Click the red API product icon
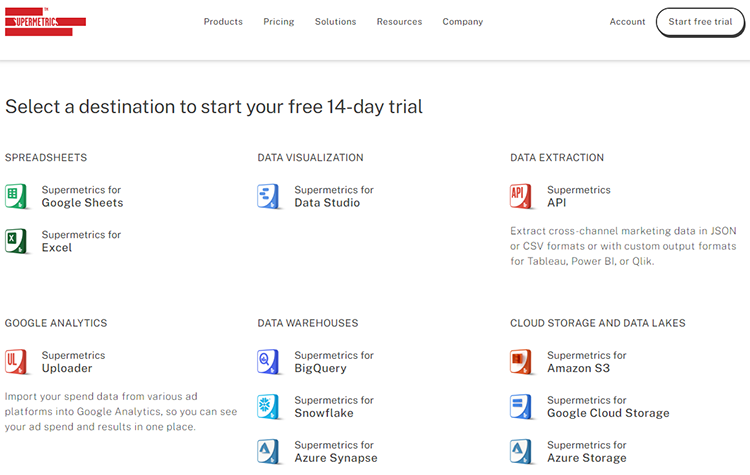The width and height of the screenshot is (750, 475). coord(521,196)
